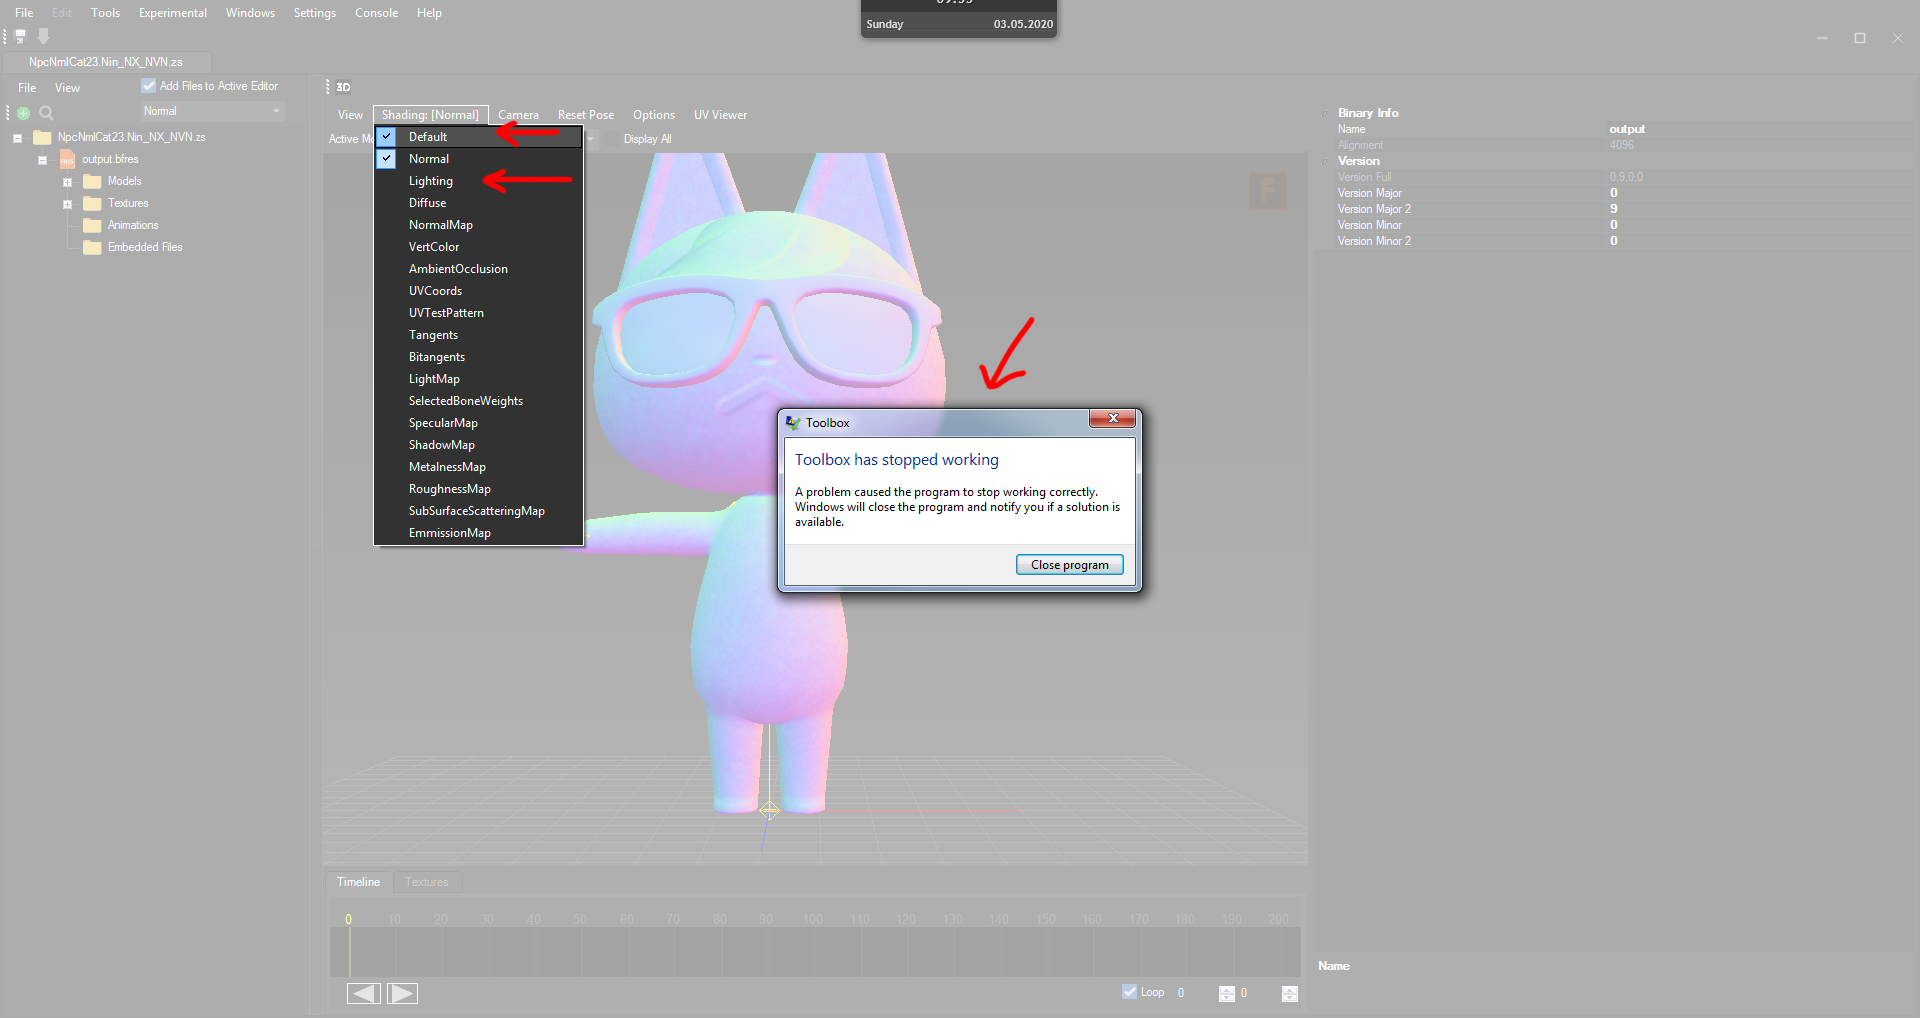Expand the Textures tree node
This screenshot has height=1018, width=1920.
[x=67, y=204]
